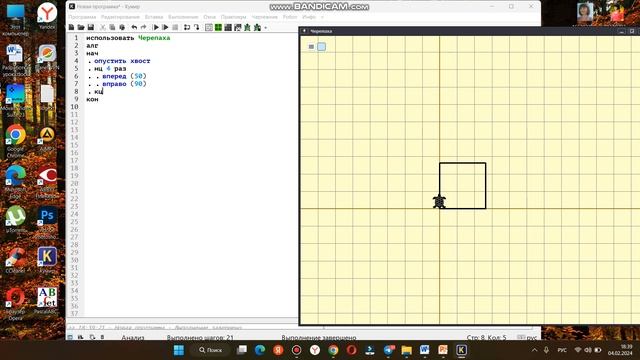Viewport: 640px width, 360px height.
Task: Open the dark grid actor icon next to the green one
Action: point(228,27)
